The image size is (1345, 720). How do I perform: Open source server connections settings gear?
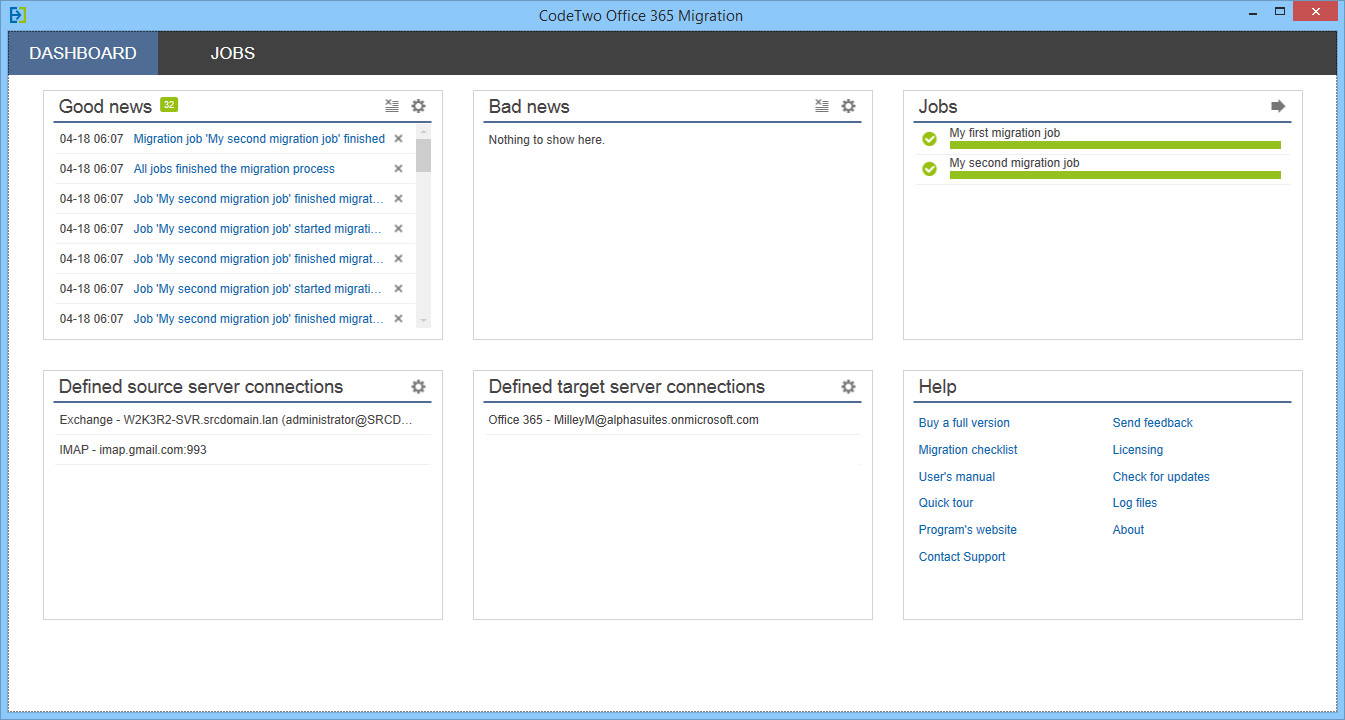pyautogui.click(x=418, y=386)
